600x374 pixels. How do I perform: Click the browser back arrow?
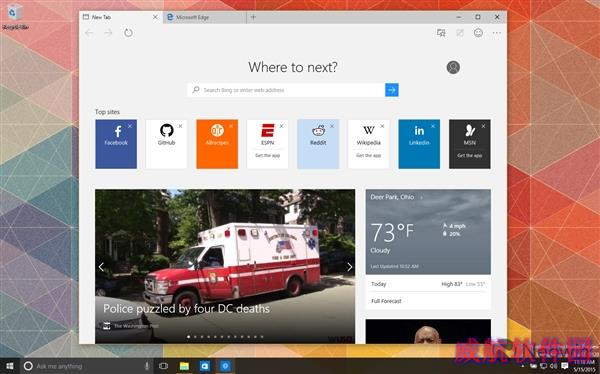[89, 33]
